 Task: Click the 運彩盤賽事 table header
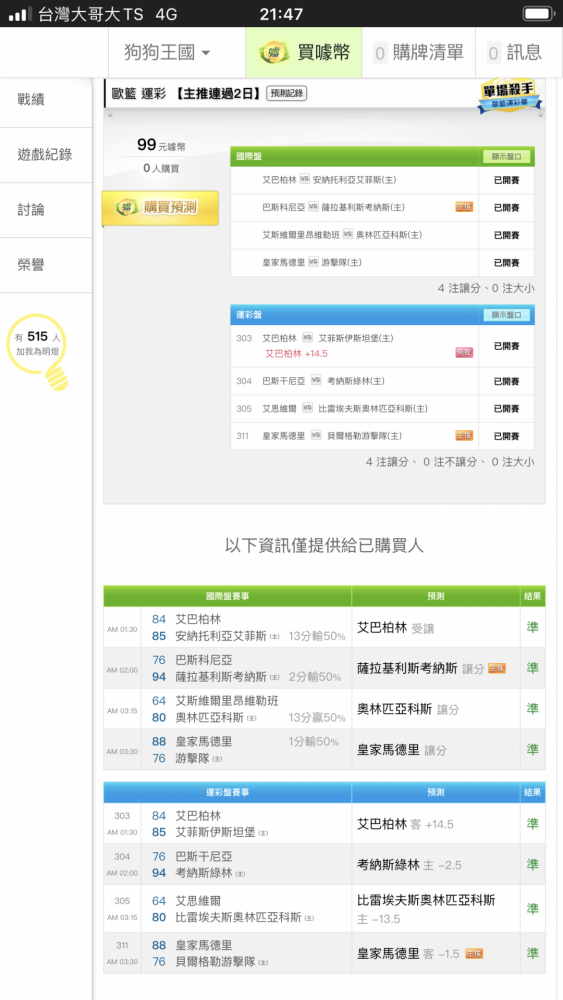[228, 792]
